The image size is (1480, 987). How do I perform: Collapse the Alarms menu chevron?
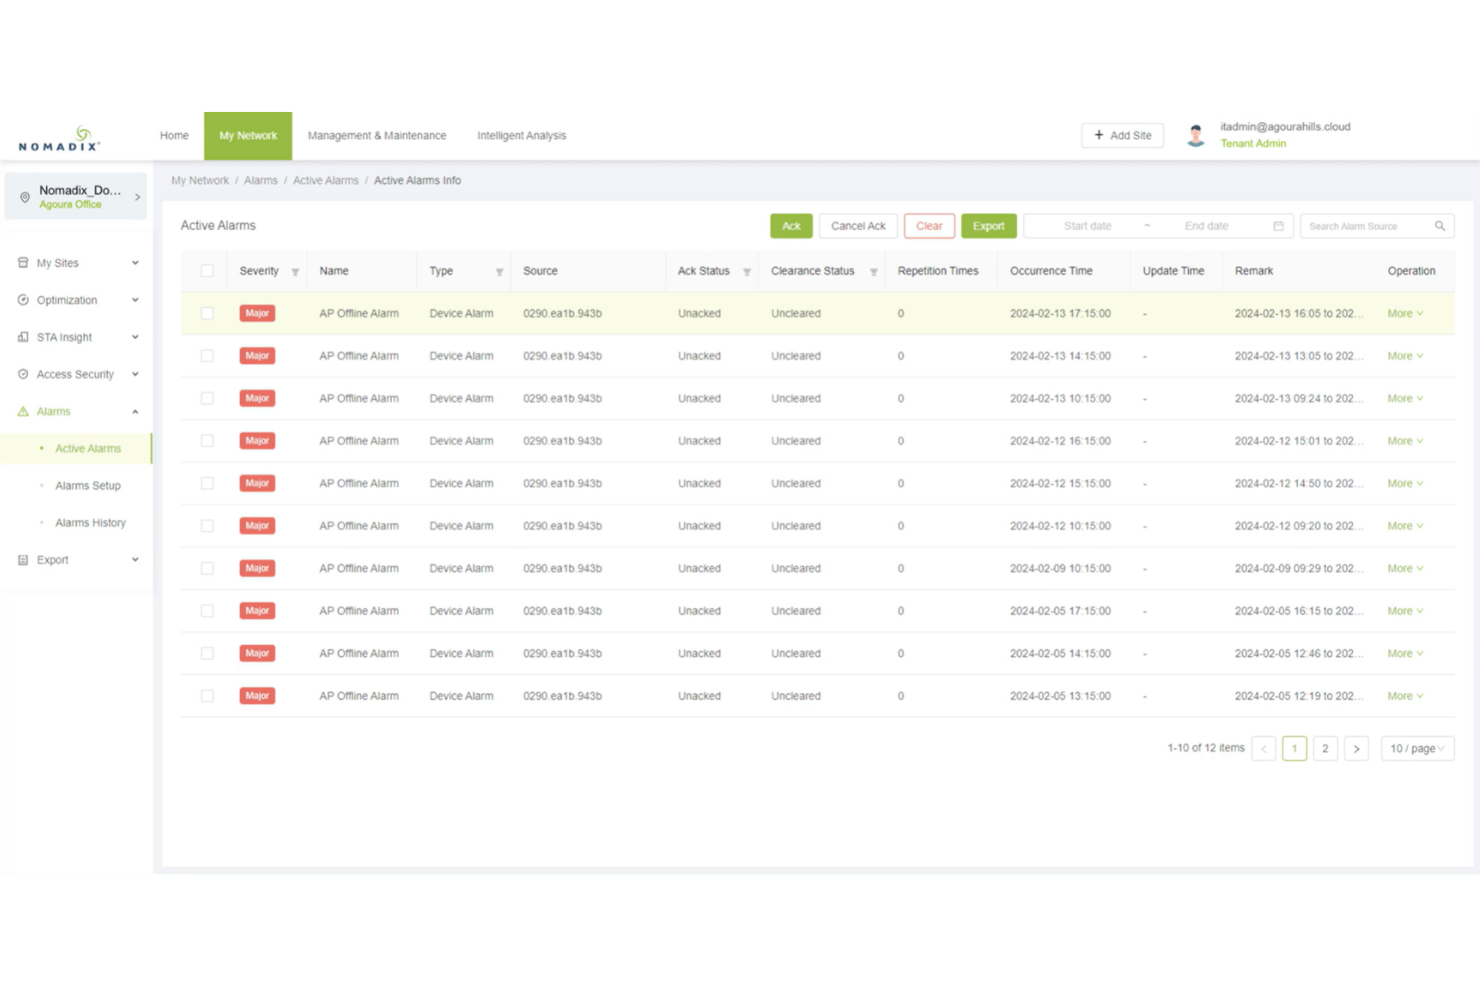pyautogui.click(x=135, y=411)
